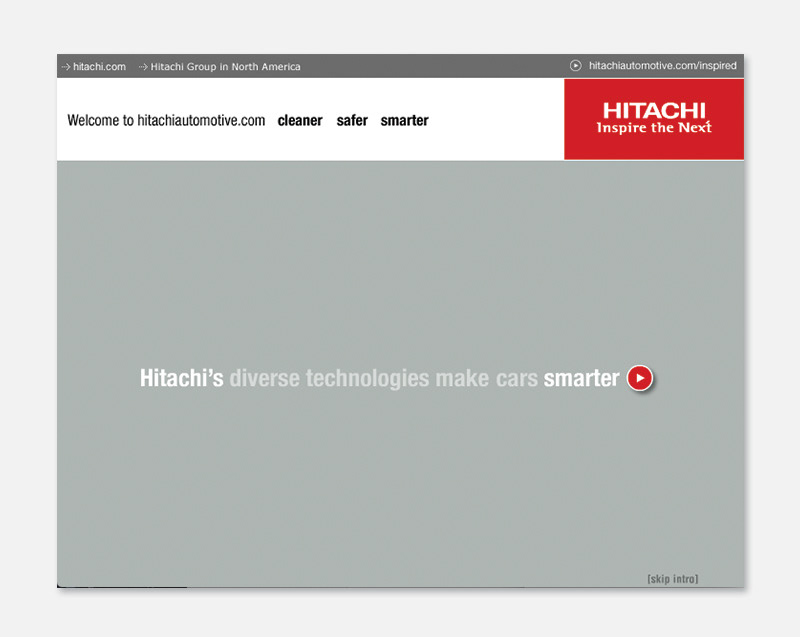Click the Hitachi Inspire the Next logo
The image size is (800, 637).
pos(654,119)
